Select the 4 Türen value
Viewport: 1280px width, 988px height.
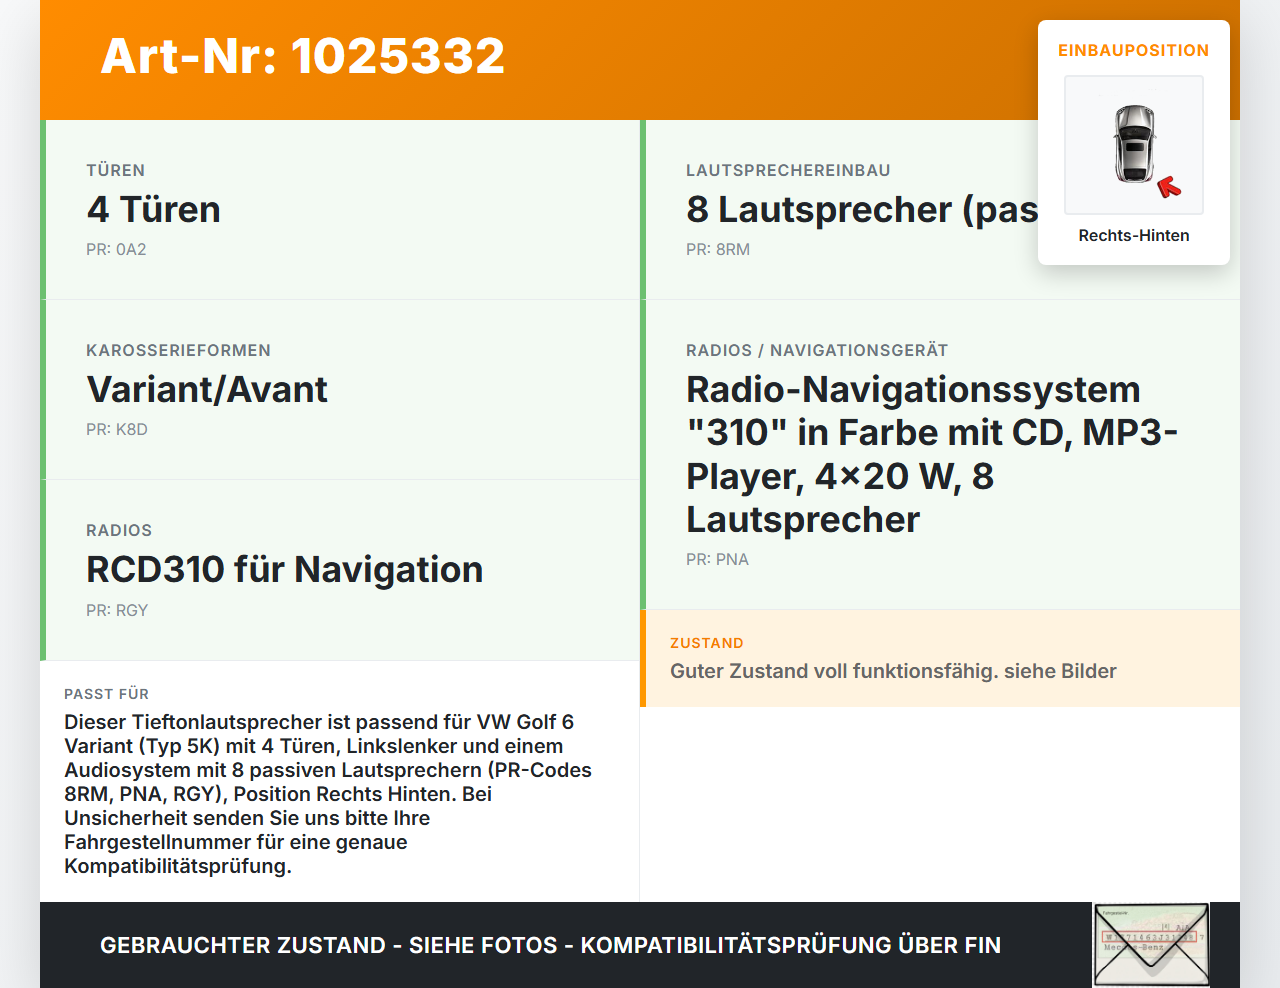(154, 209)
